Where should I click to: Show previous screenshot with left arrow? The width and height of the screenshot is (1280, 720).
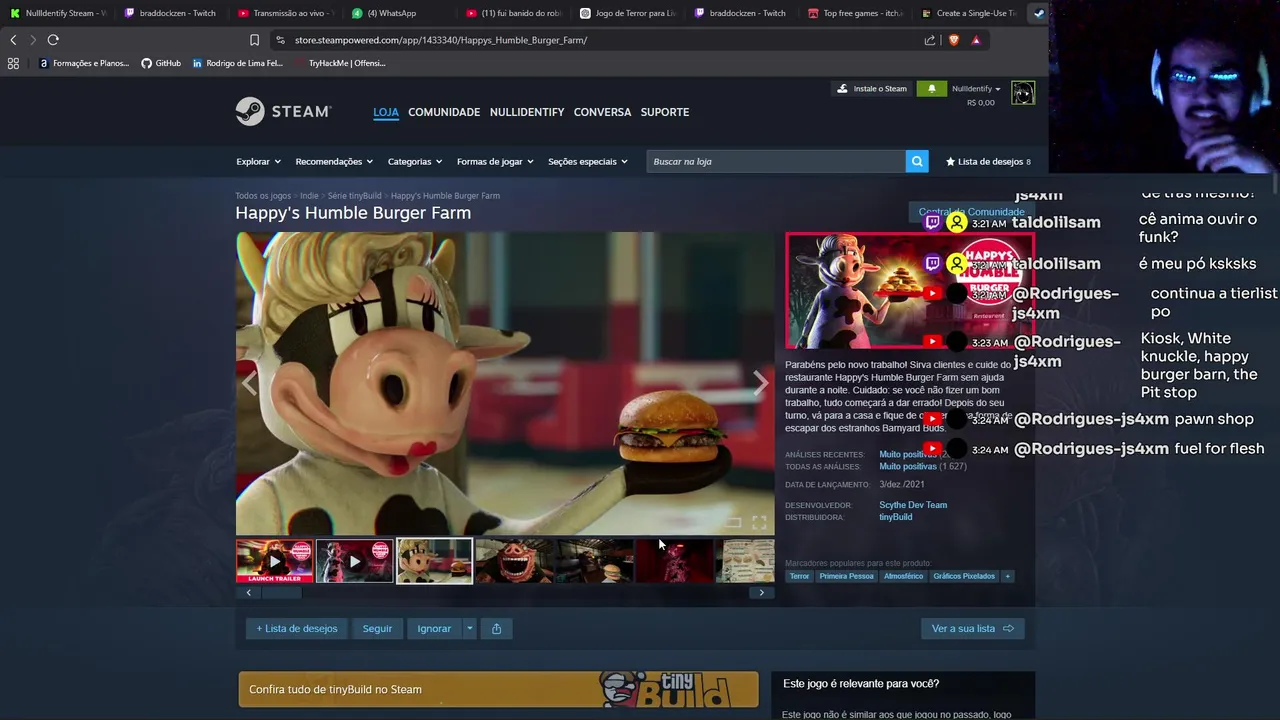click(x=249, y=384)
